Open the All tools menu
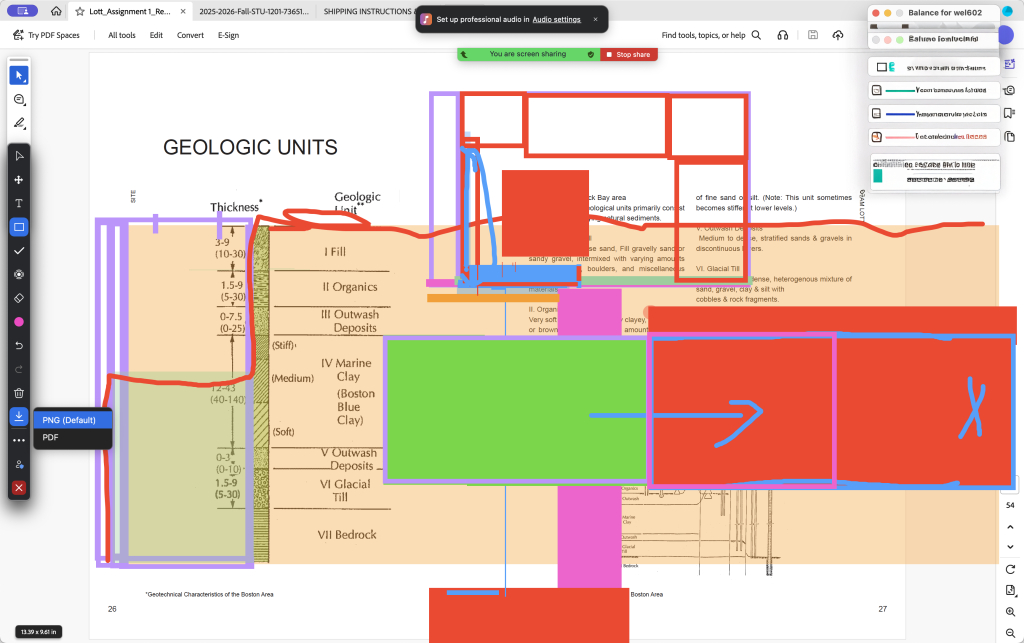The image size is (1024, 643). coord(122,35)
